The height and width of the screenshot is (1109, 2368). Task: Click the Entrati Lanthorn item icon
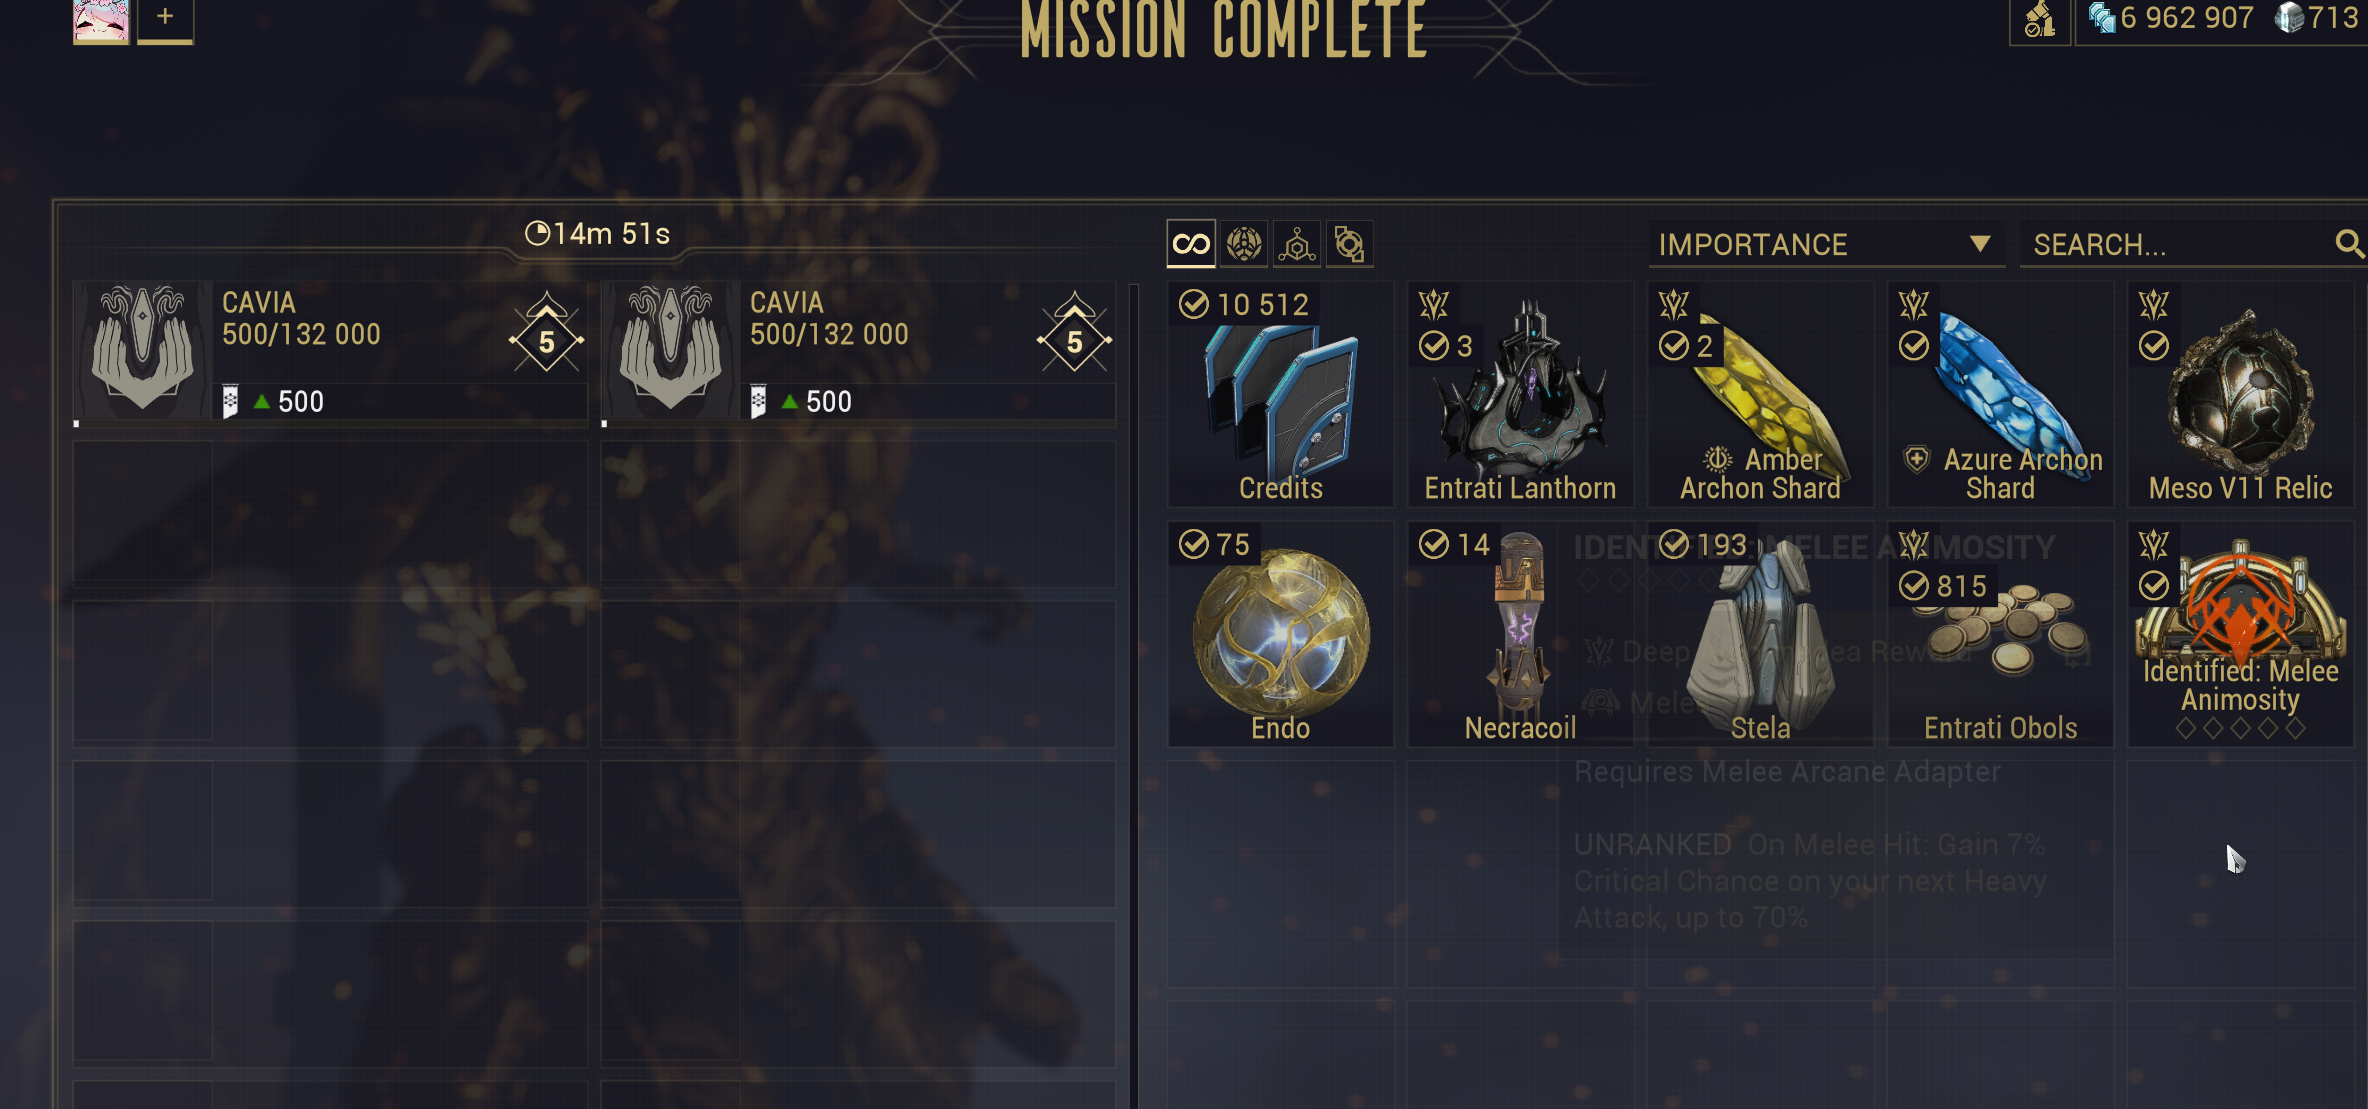click(1521, 392)
